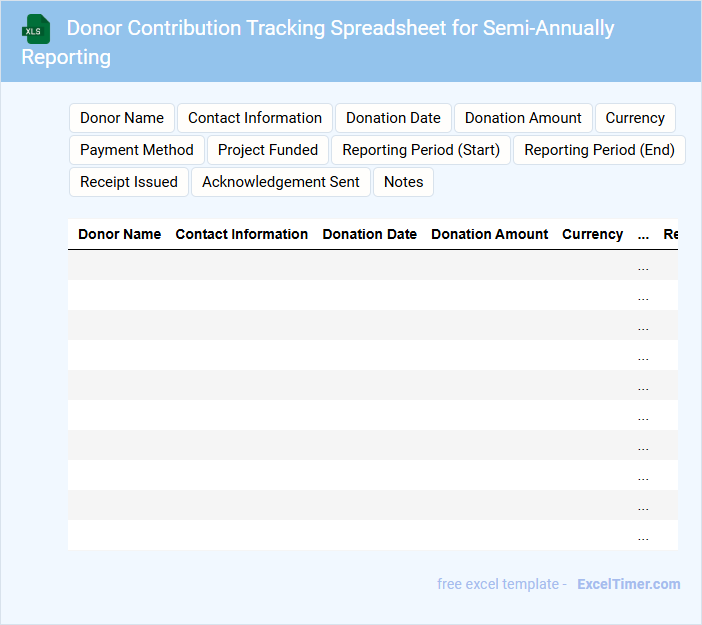
Task: Click the Receipt Issued tag
Action: 129,182
